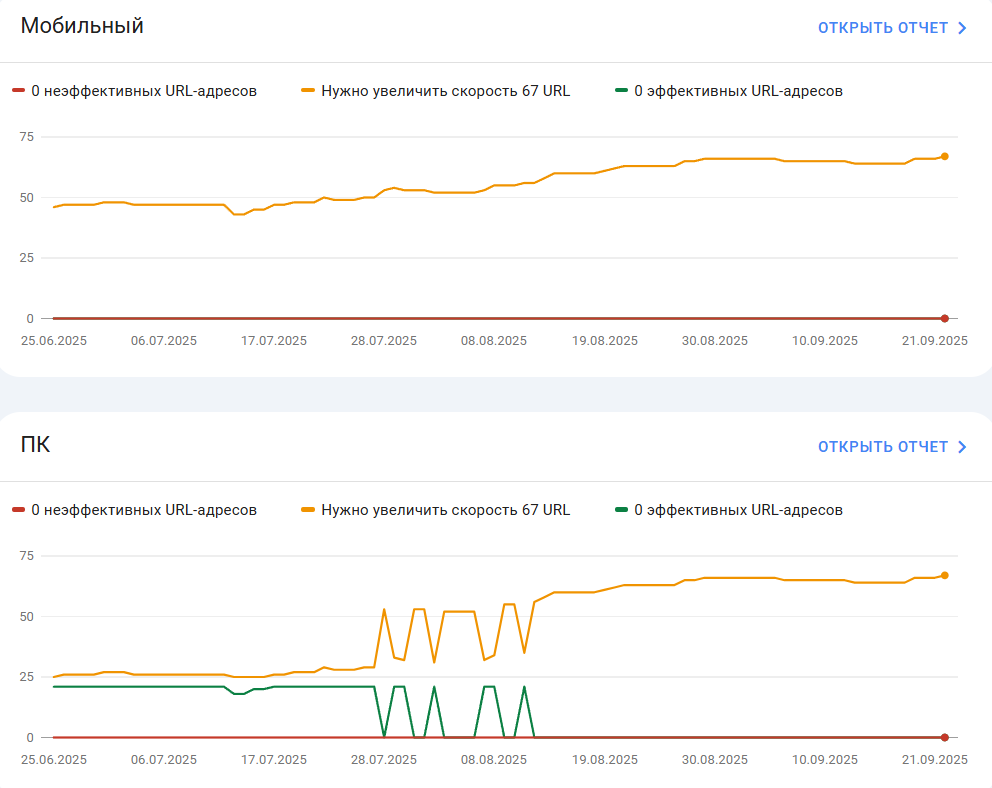Open the ПК report link
Image resolution: width=992 pixels, height=788 pixels.
(892, 447)
